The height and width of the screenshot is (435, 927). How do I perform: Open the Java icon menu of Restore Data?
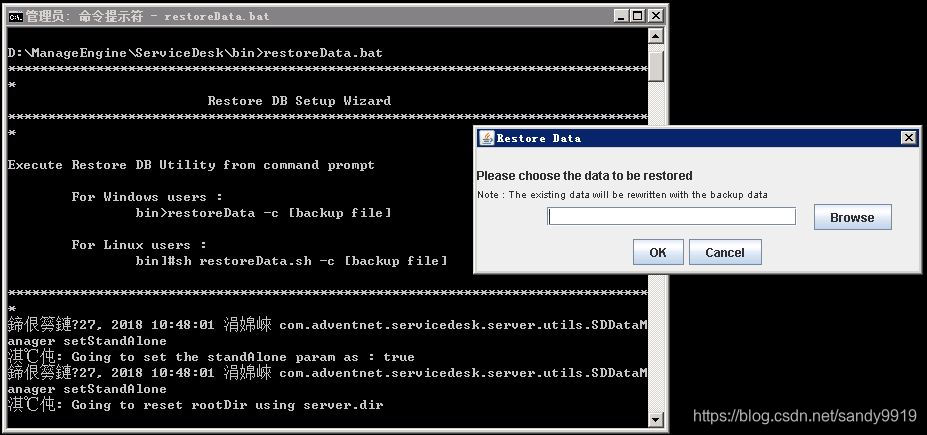pyautogui.click(x=486, y=138)
